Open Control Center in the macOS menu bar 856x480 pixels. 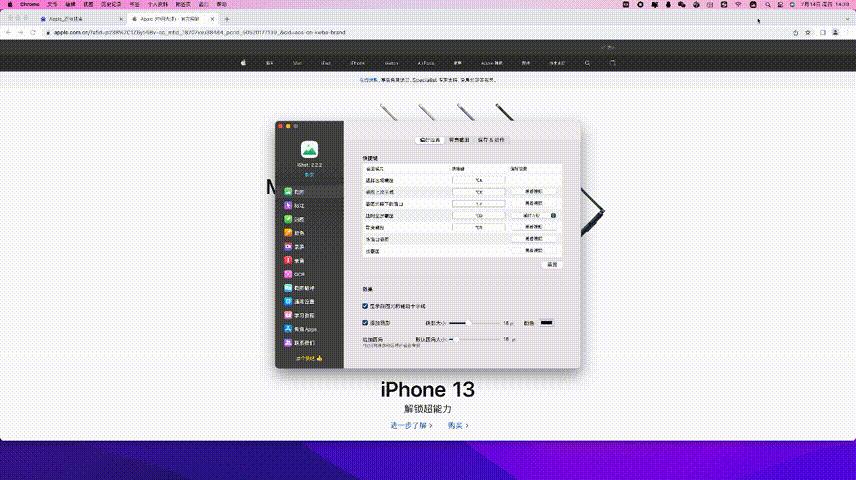(781, 4)
